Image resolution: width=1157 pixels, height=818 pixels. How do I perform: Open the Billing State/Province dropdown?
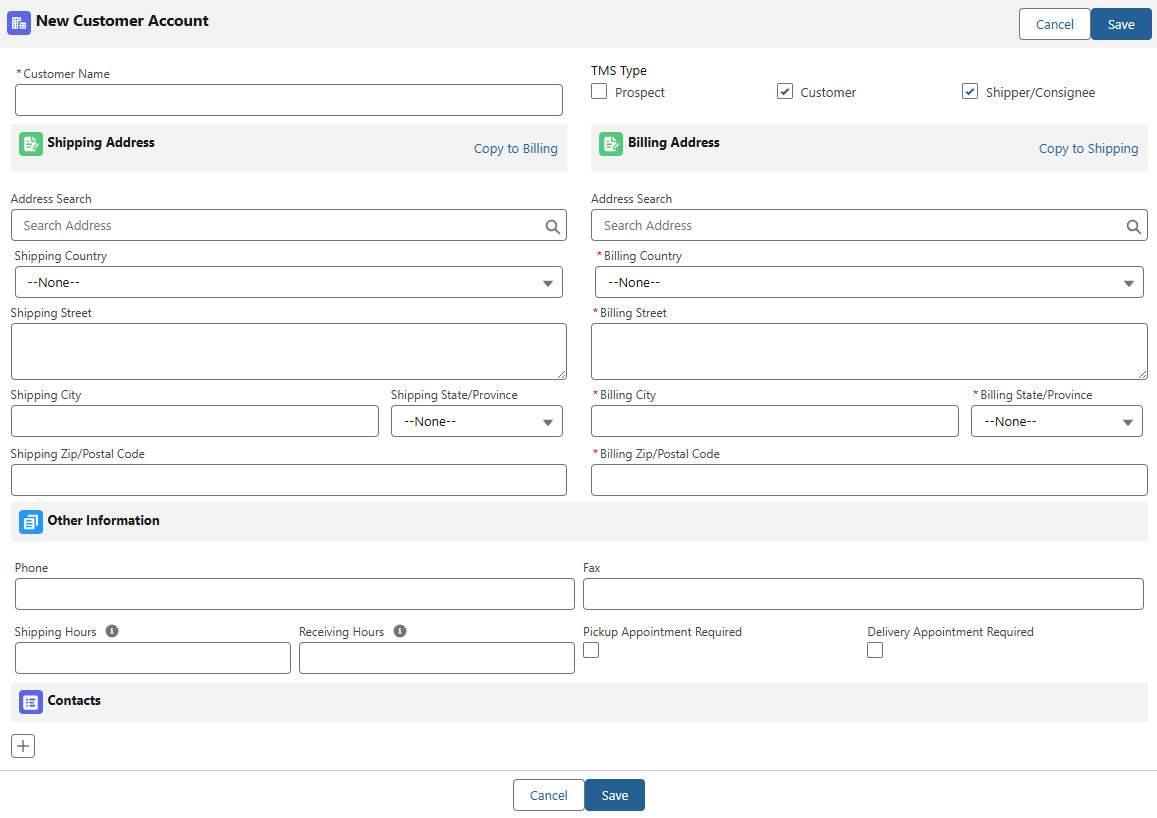pos(1057,421)
